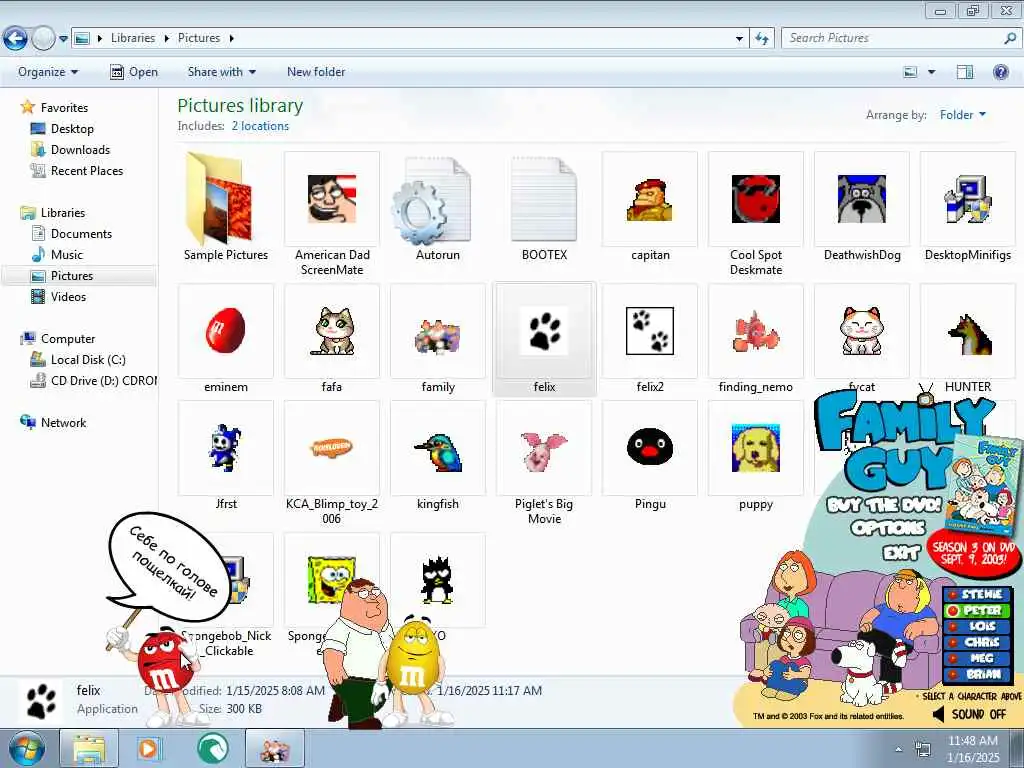This screenshot has width=1024, height=768.
Task: Click Libraries in the address path
Action: (133, 38)
